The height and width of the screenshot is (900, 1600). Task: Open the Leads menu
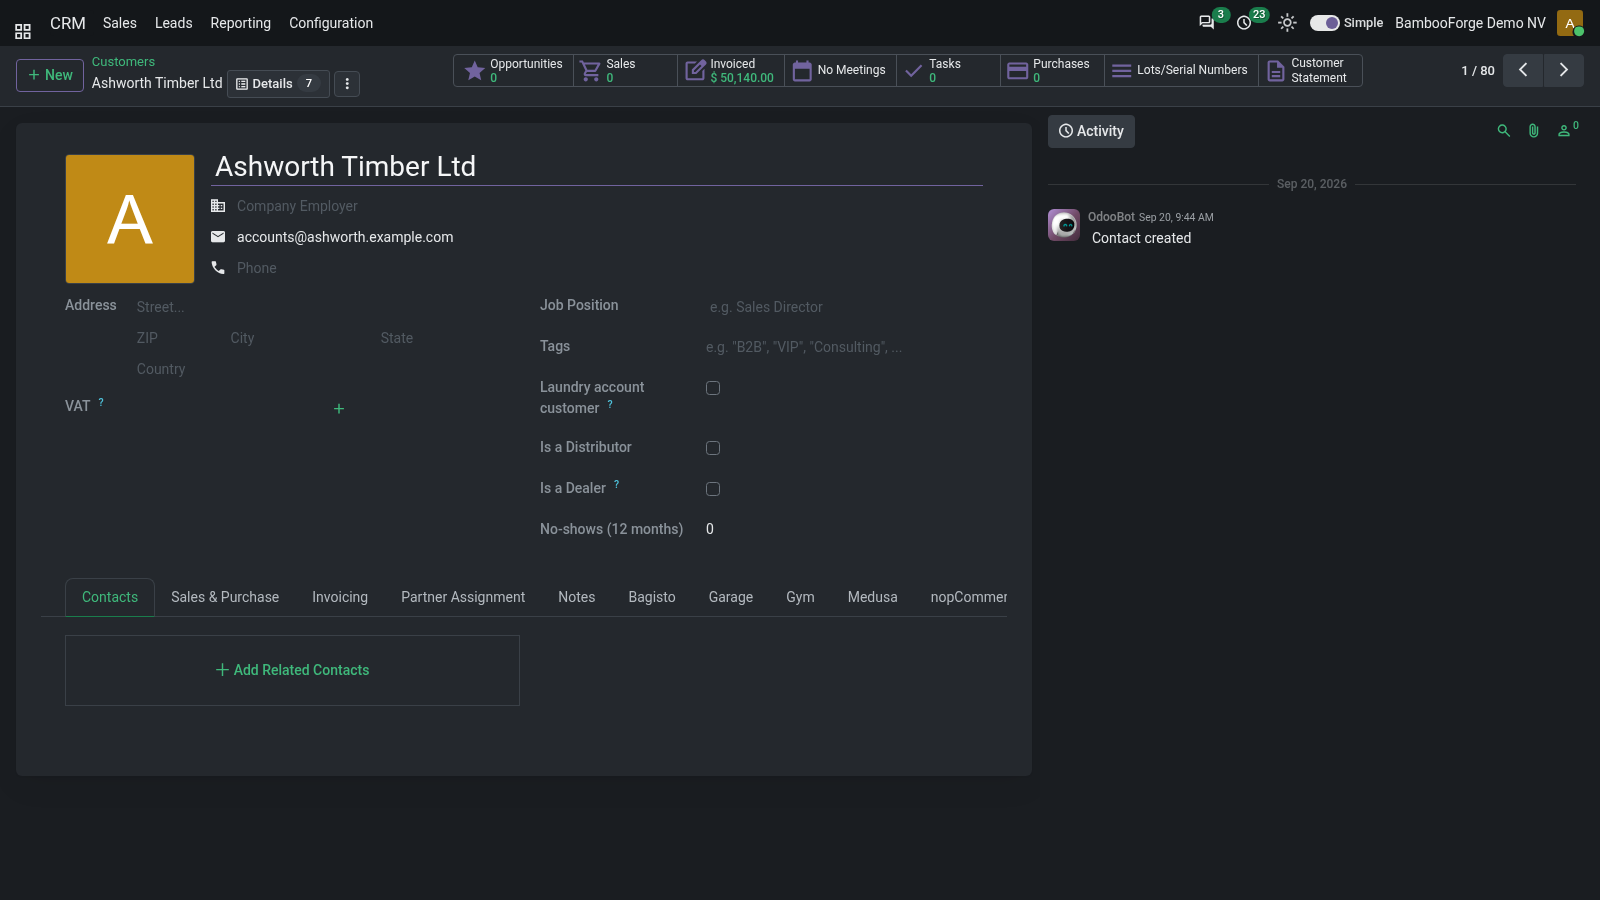173,23
